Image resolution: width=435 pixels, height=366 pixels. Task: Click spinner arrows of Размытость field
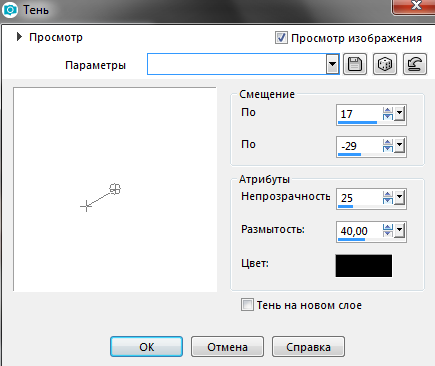(x=388, y=231)
